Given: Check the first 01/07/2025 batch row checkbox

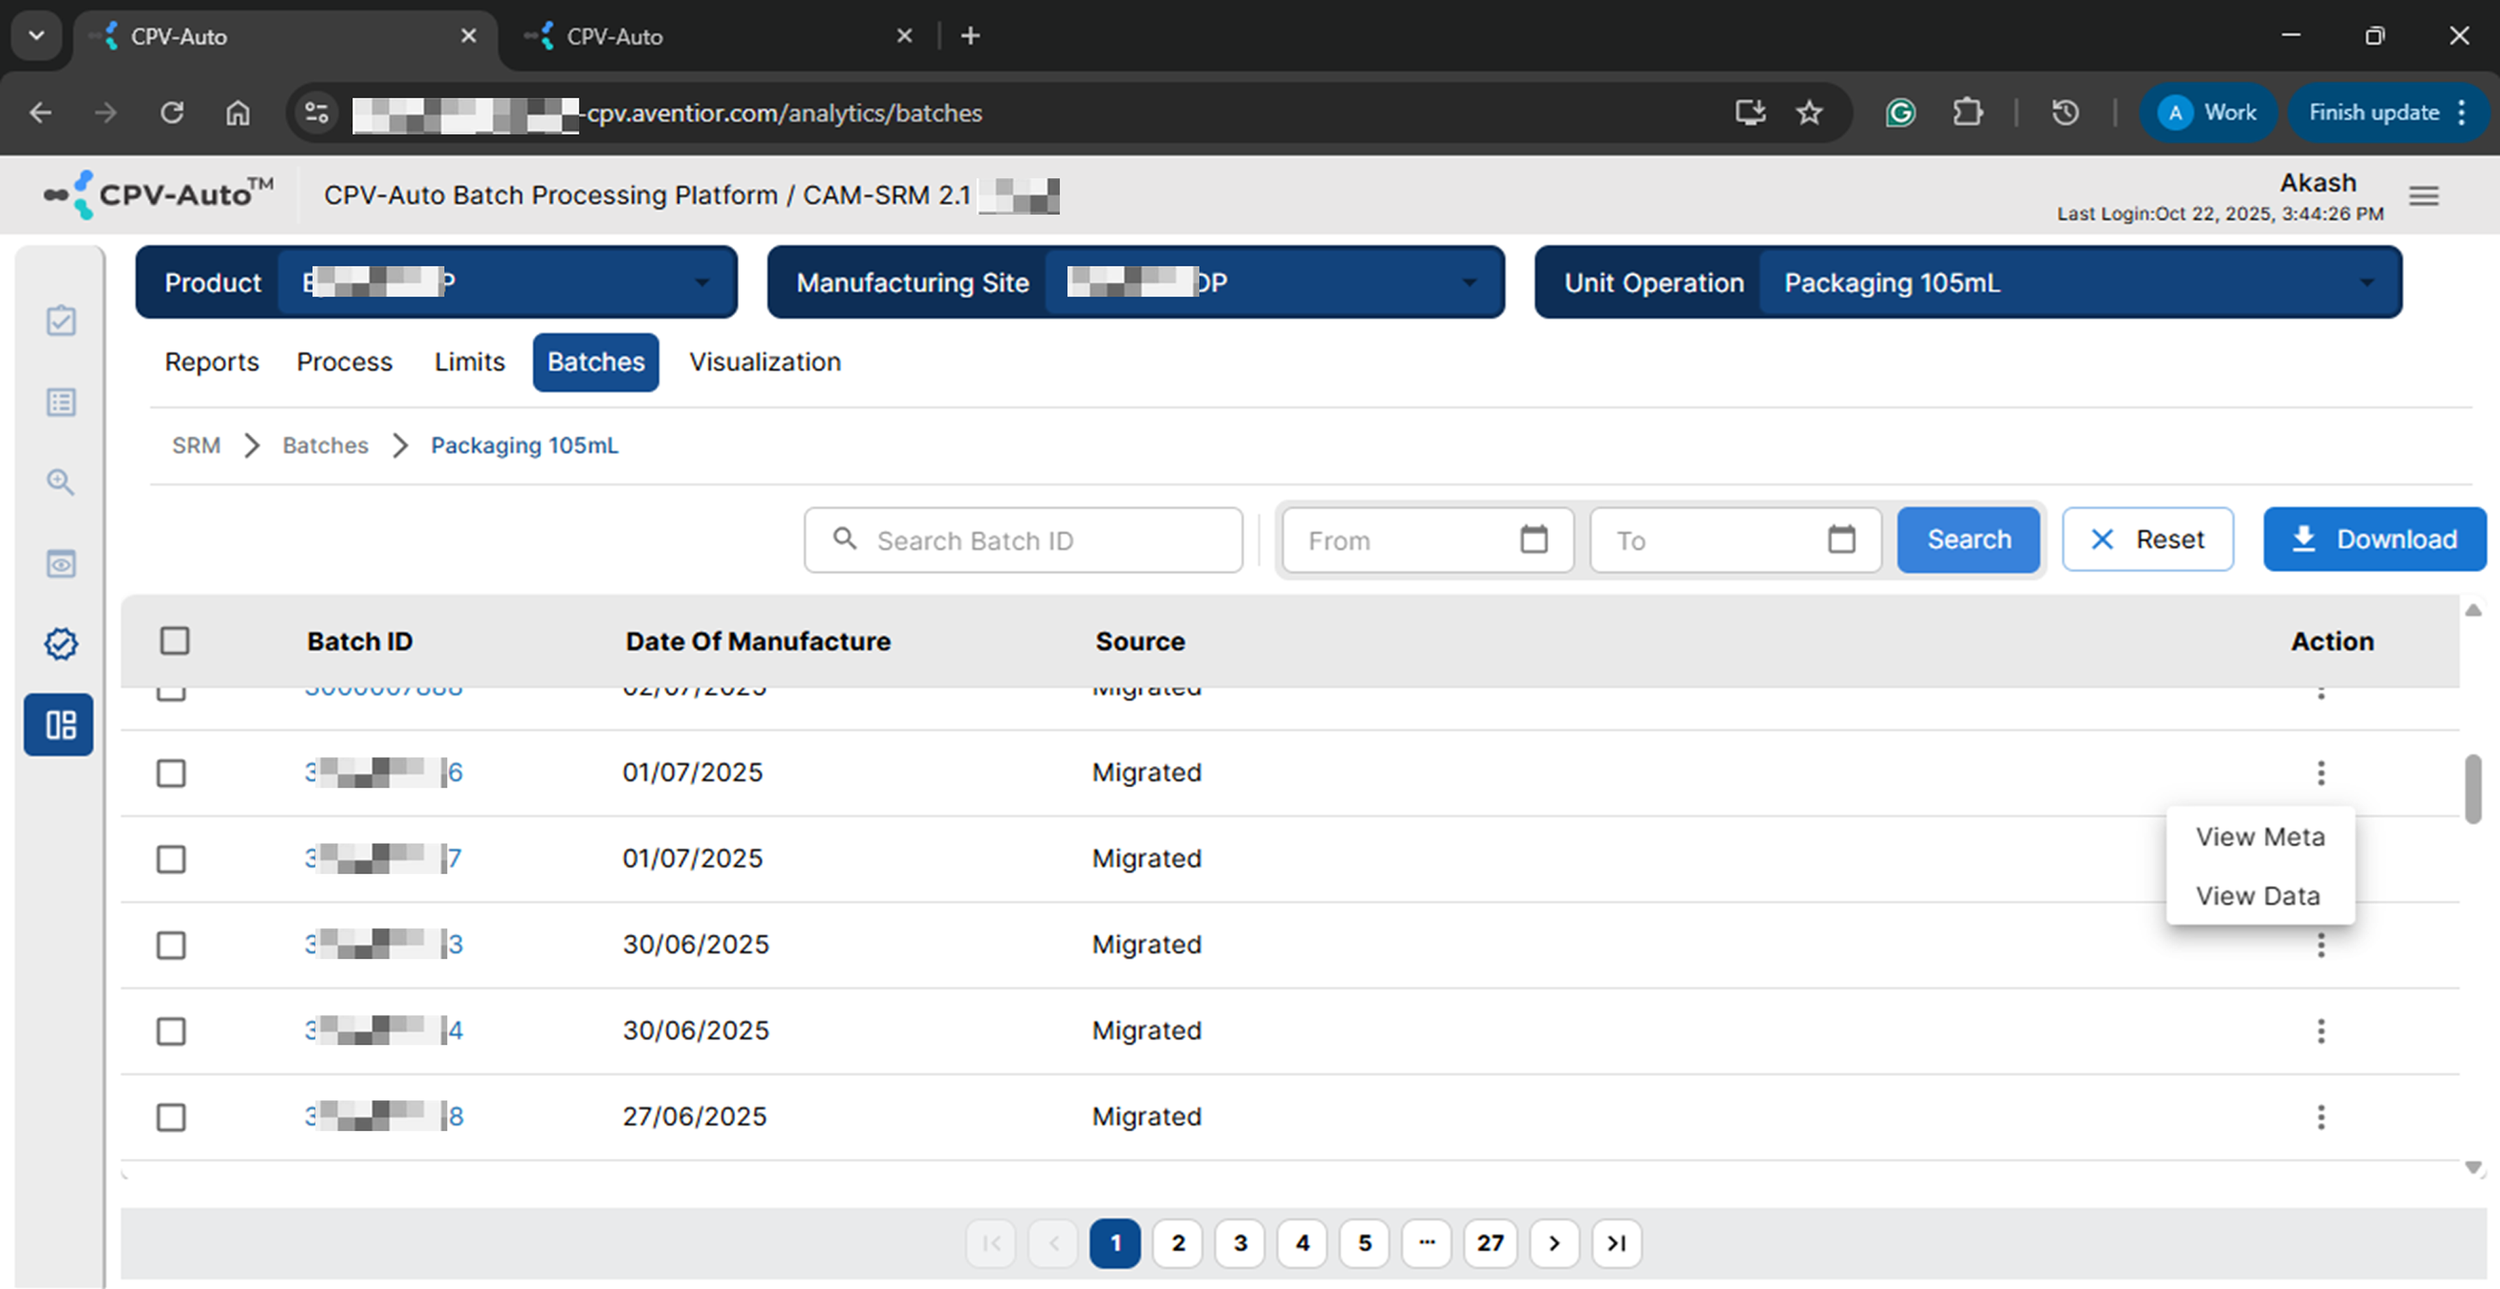Looking at the screenshot, I should (x=171, y=773).
